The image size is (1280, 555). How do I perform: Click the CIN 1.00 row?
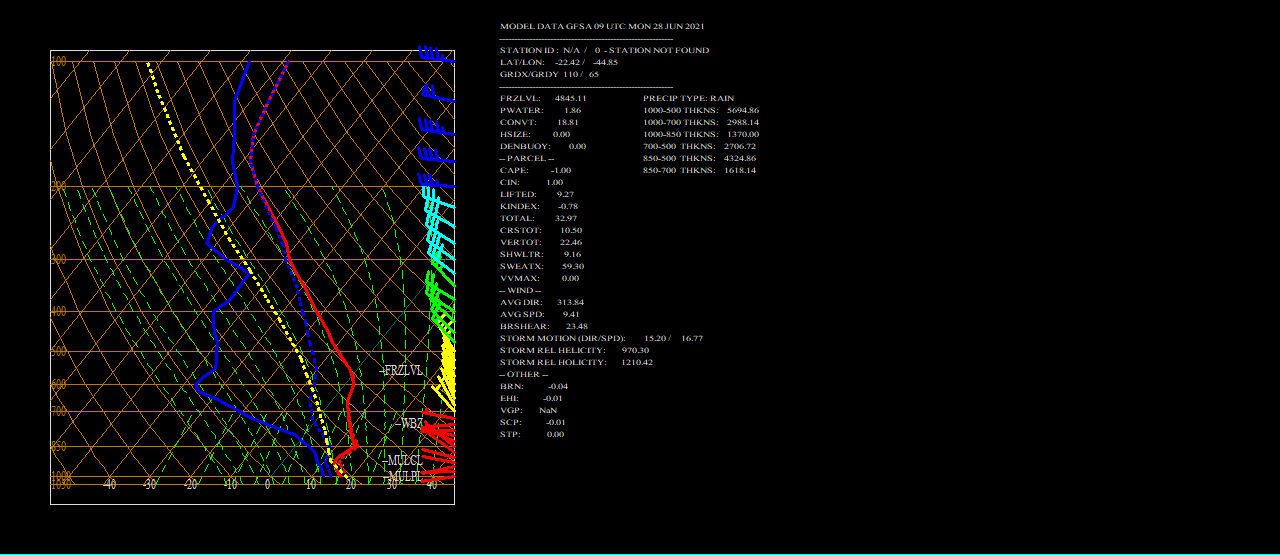tap(531, 182)
